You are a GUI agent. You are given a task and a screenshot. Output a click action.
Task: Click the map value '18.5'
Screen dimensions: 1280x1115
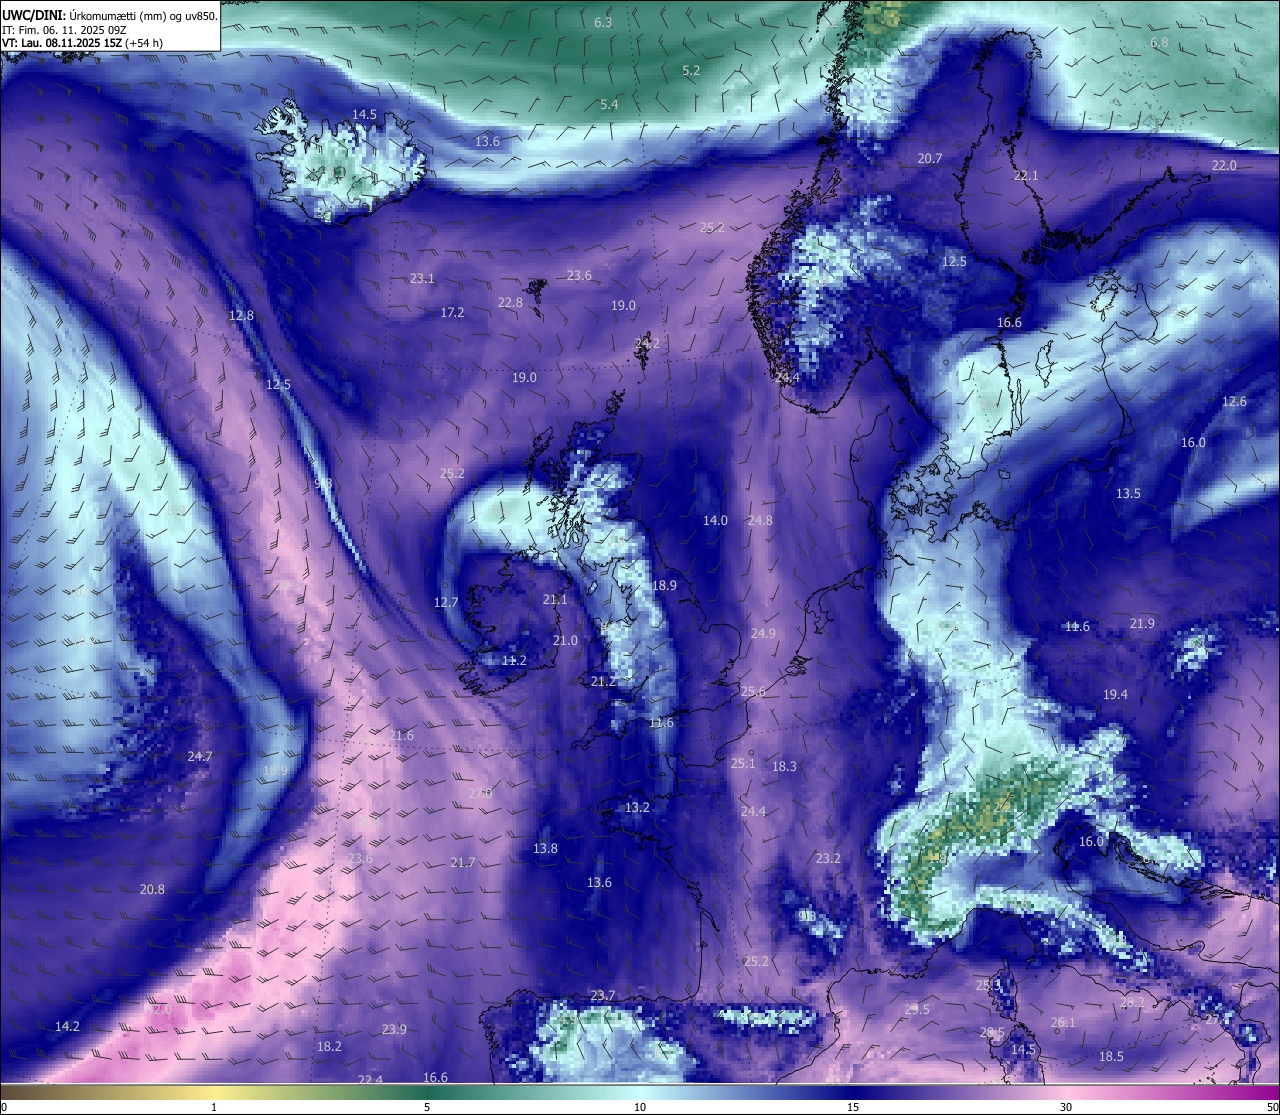coord(1111,1056)
